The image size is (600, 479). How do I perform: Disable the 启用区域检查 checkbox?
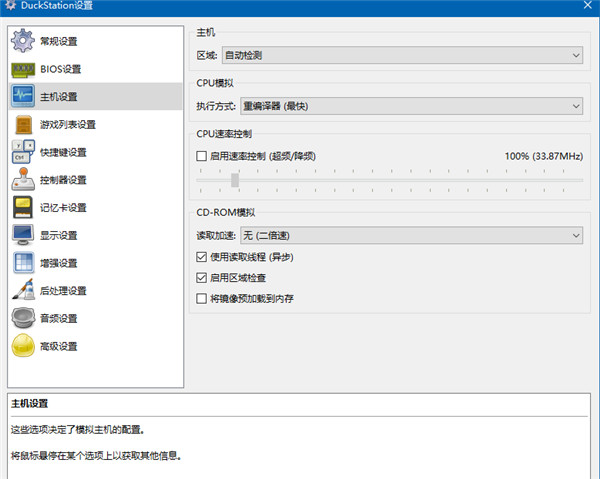pyautogui.click(x=202, y=277)
